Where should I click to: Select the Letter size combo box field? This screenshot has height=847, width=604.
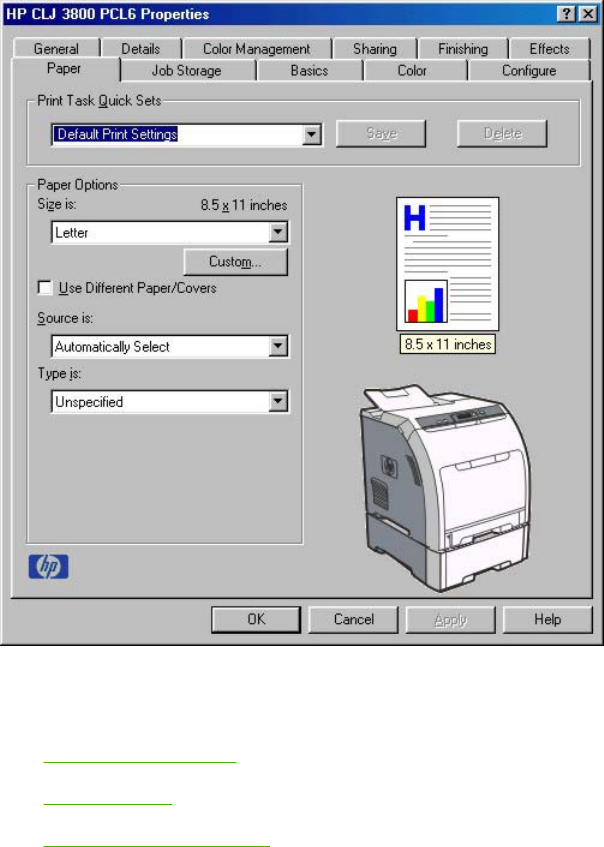click(x=170, y=232)
